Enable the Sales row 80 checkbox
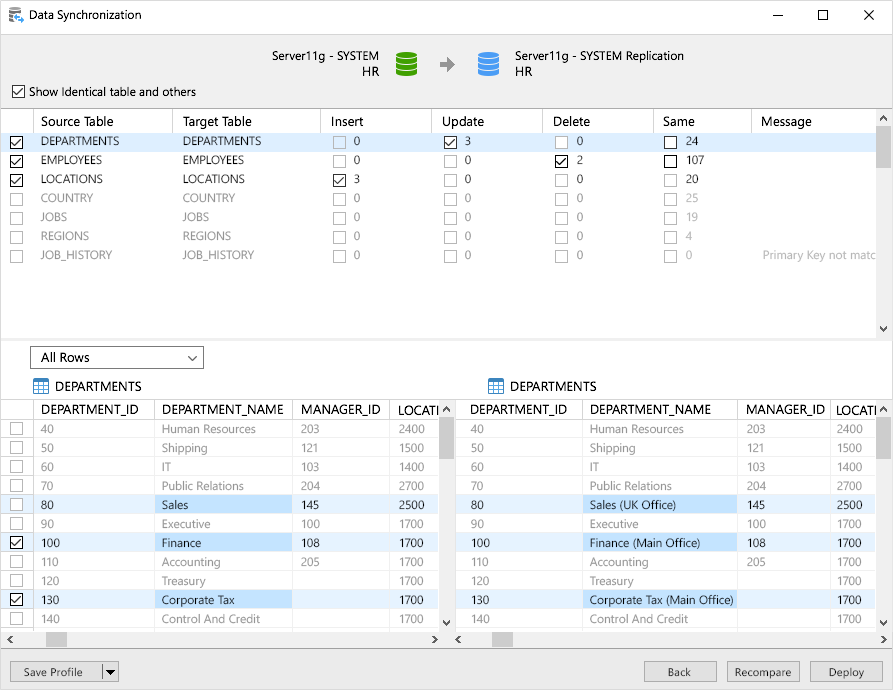 (17, 505)
